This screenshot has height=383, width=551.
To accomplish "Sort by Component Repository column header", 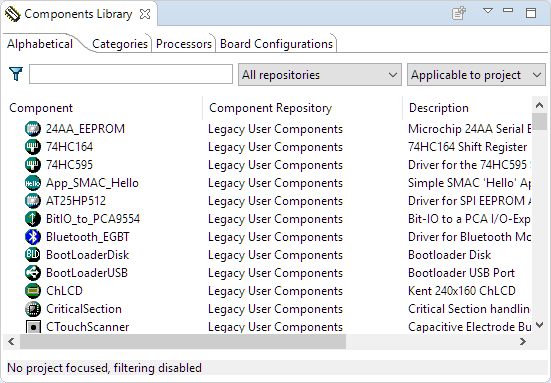I will click(302, 108).
